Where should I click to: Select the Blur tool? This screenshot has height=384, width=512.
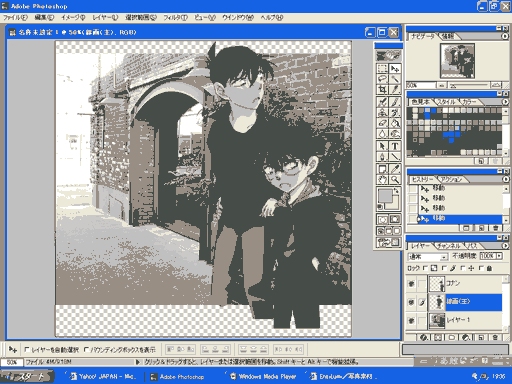coord(382,134)
